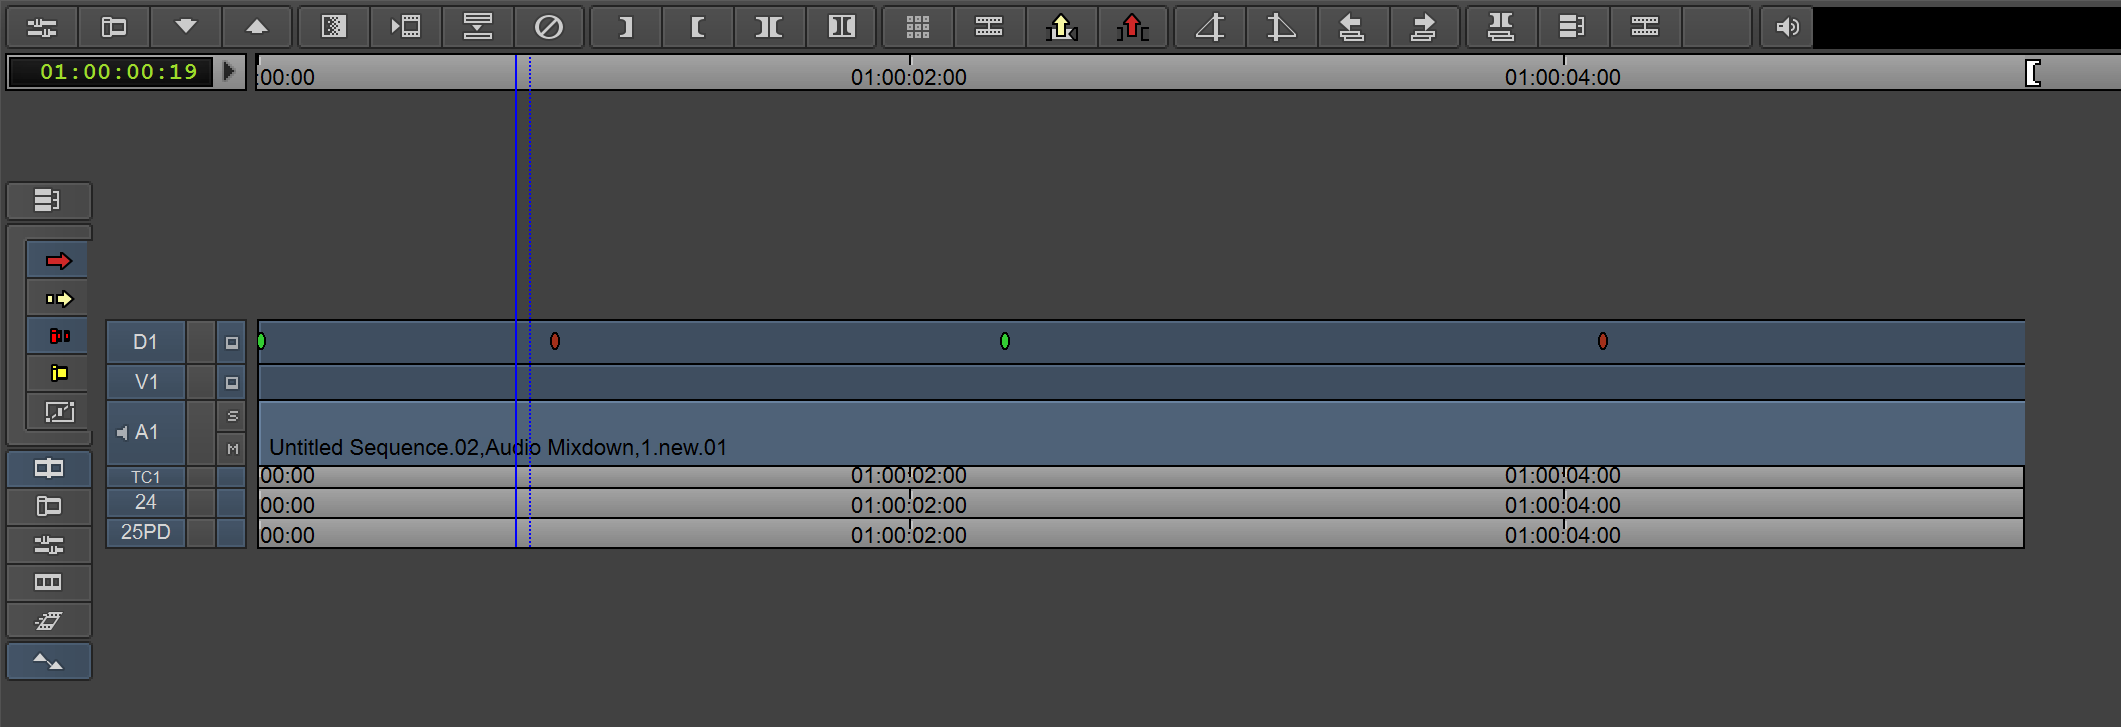Select the V1 track button
Screen dimensions: 2121x727
[x=146, y=382]
